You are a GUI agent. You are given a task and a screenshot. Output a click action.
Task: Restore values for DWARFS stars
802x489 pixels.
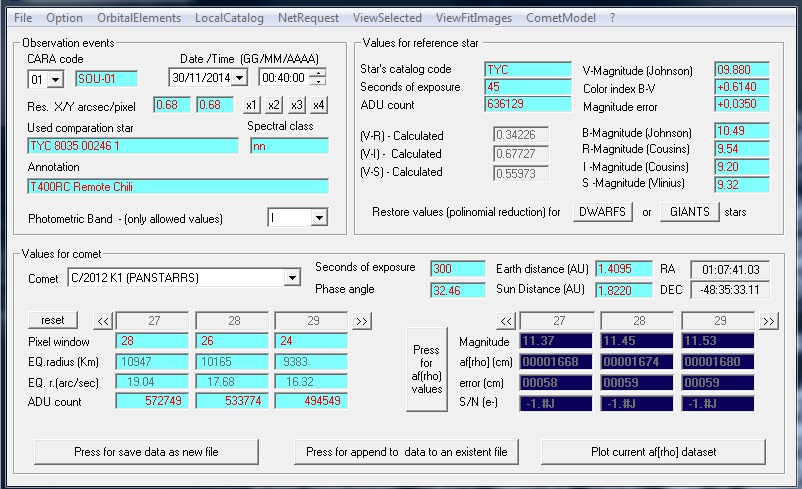tap(603, 212)
